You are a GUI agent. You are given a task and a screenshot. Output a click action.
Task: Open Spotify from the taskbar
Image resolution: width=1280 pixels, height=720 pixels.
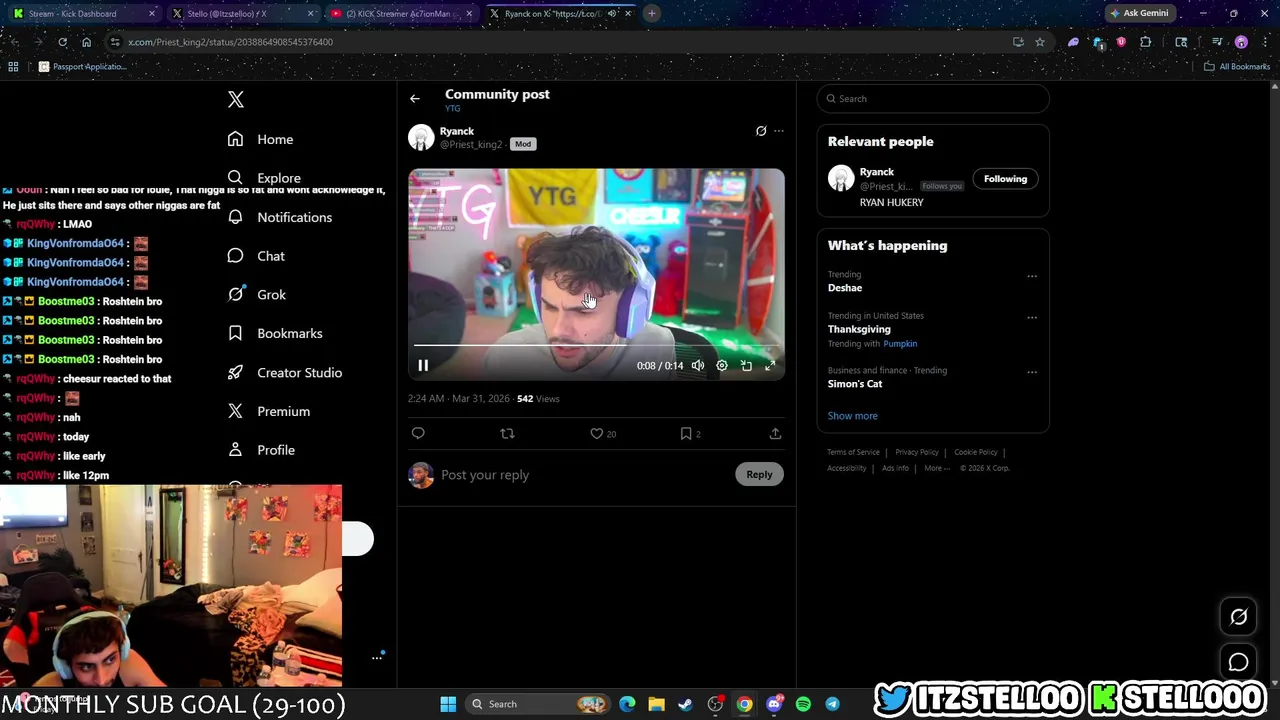[x=803, y=704]
